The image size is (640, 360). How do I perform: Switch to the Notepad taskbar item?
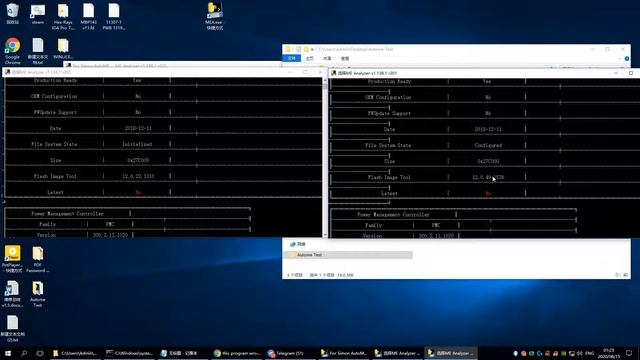(x=183, y=353)
